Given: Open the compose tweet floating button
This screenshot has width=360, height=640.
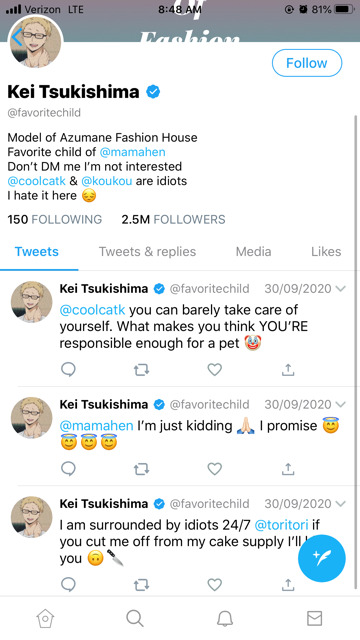Looking at the screenshot, I should click(322, 558).
